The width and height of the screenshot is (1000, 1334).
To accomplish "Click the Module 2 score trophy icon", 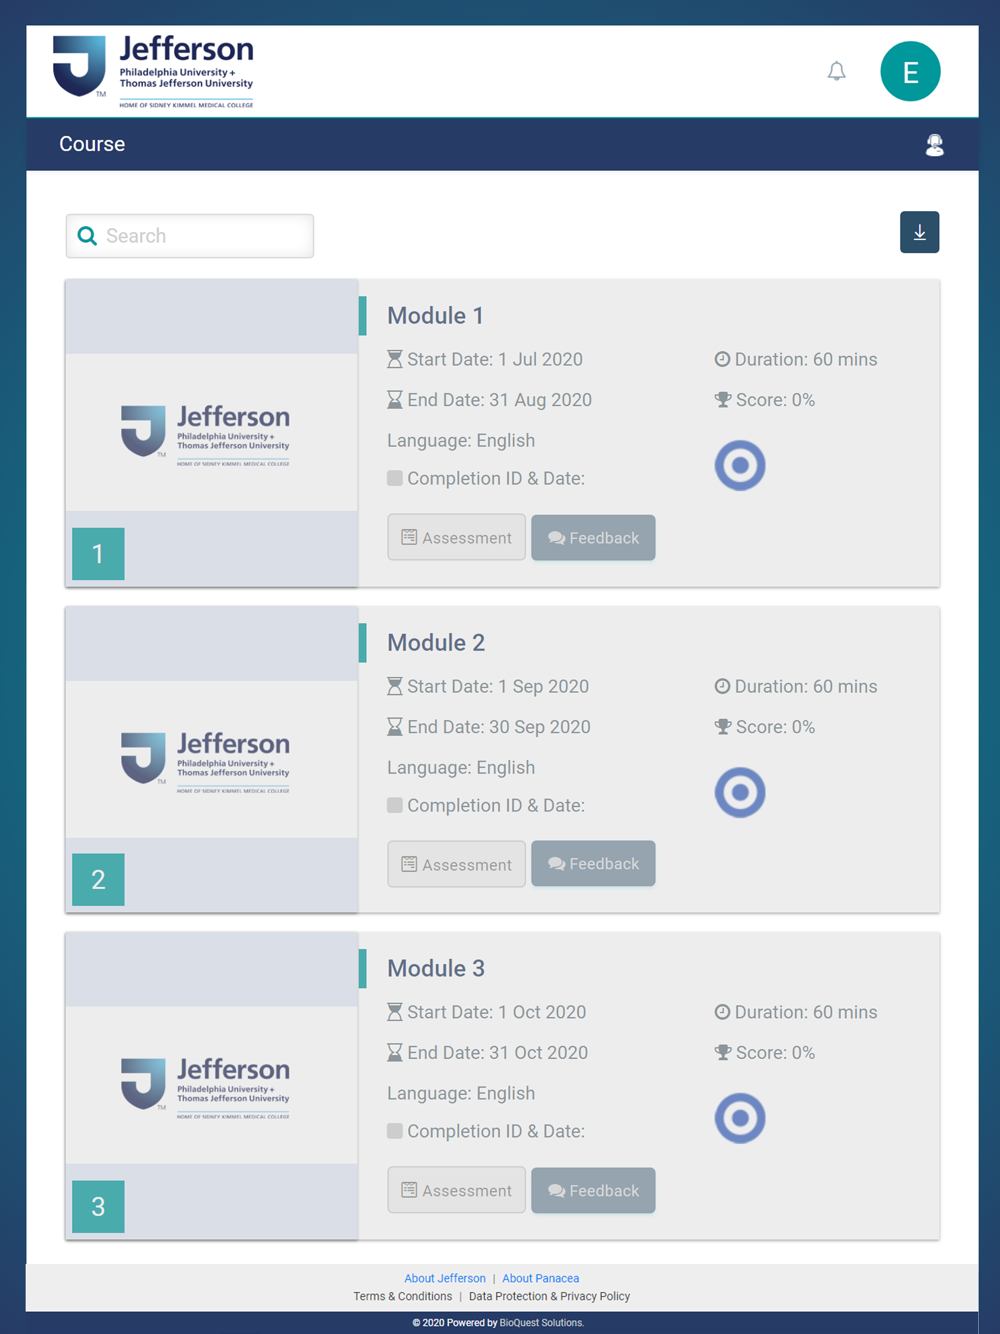I will [723, 727].
